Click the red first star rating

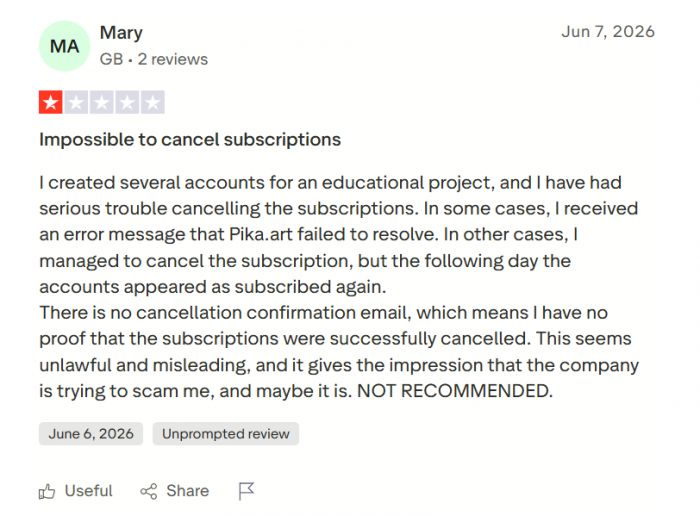(50, 102)
